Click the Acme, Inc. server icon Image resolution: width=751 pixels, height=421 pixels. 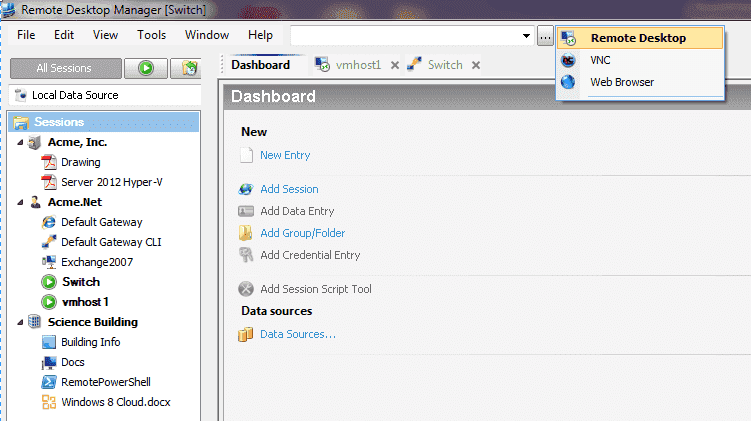pos(34,142)
